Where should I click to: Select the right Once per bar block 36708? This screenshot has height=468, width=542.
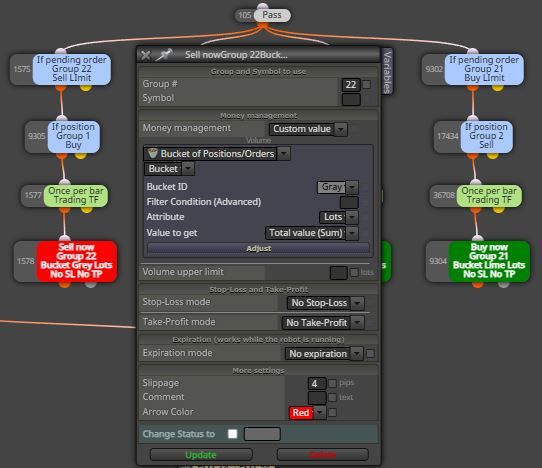pos(489,196)
